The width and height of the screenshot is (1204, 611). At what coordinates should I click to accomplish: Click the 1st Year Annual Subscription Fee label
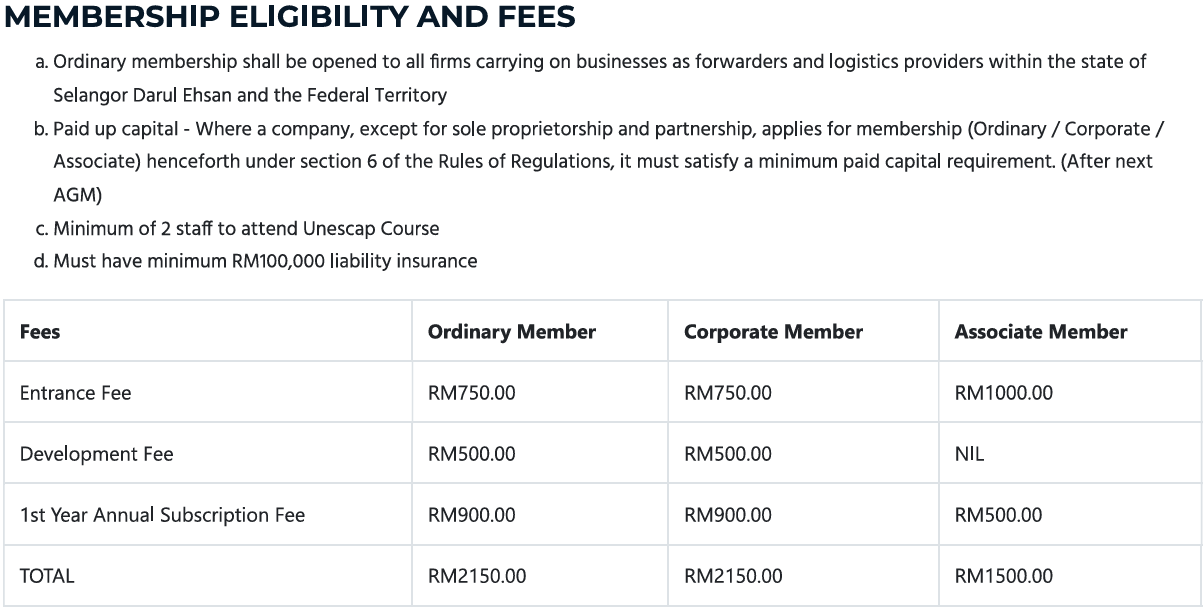(162, 515)
